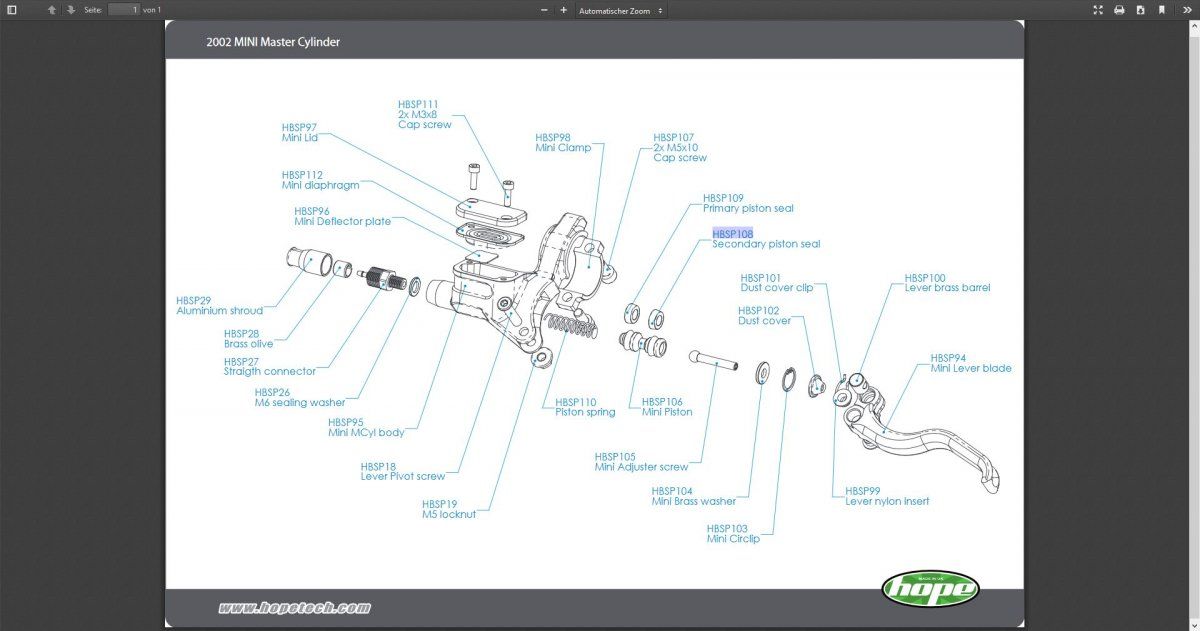Zoom out with the minus button

[x=544, y=10]
